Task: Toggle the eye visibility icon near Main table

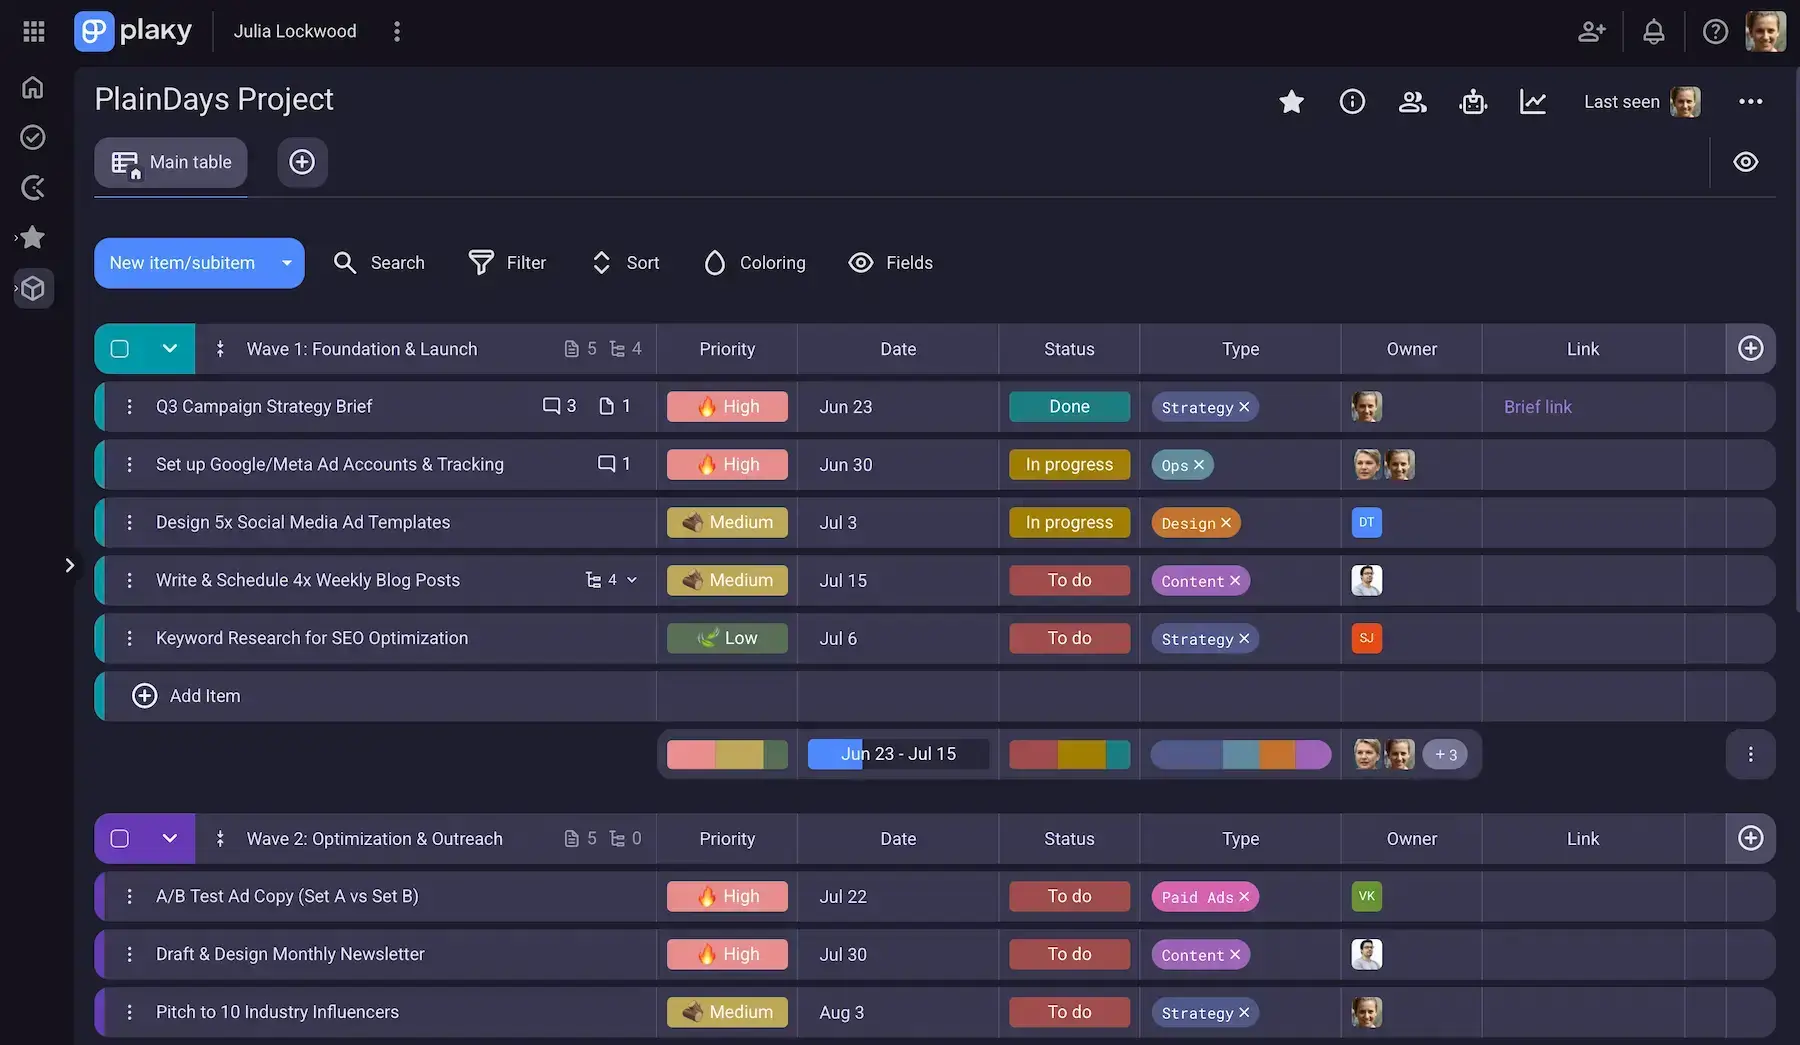Action: tap(1746, 162)
